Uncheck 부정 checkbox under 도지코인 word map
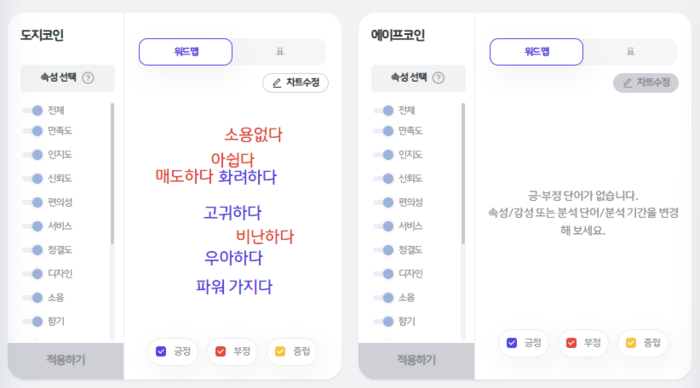Image resolution: width=700 pixels, height=388 pixels. pyautogui.click(x=221, y=351)
